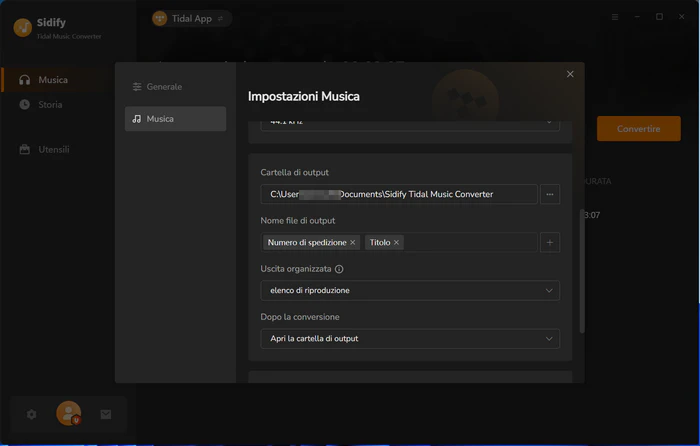Open the hamburger menu icon in title bar
The width and height of the screenshot is (700, 446).
pyautogui.click(x=615, y=17)
